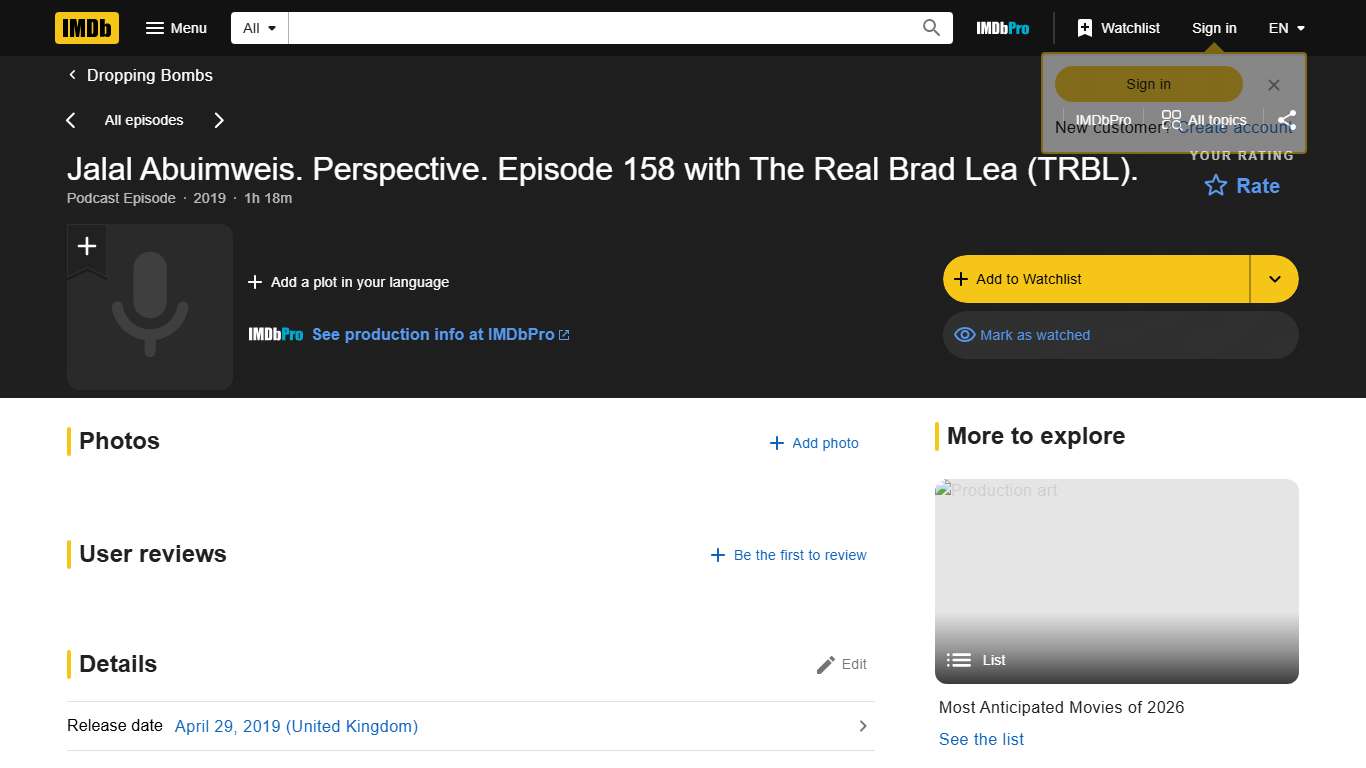Open See the list link
Viewport: 1366px width, 768px height.
[x=981, y=739]
